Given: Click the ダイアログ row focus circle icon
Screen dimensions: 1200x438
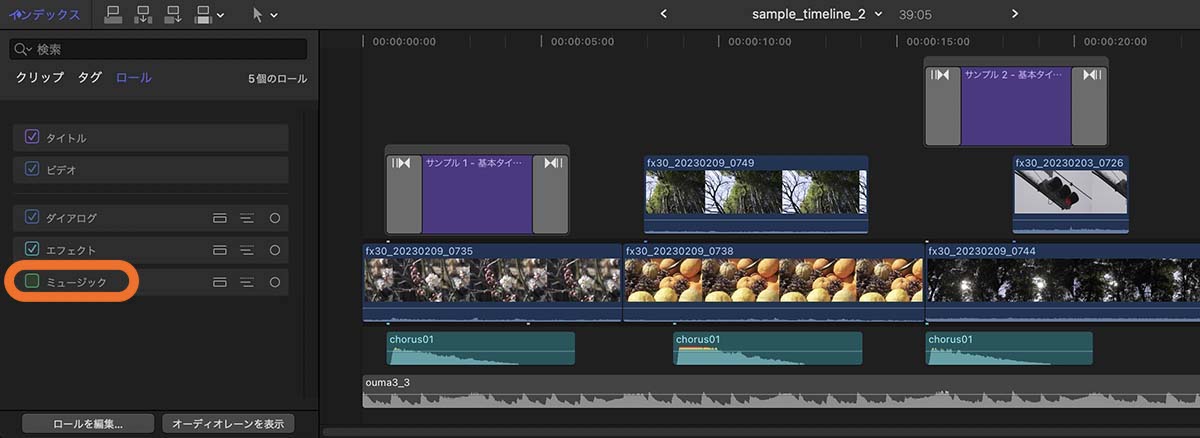Looking at the screenshot, I should tap(275, 217).
